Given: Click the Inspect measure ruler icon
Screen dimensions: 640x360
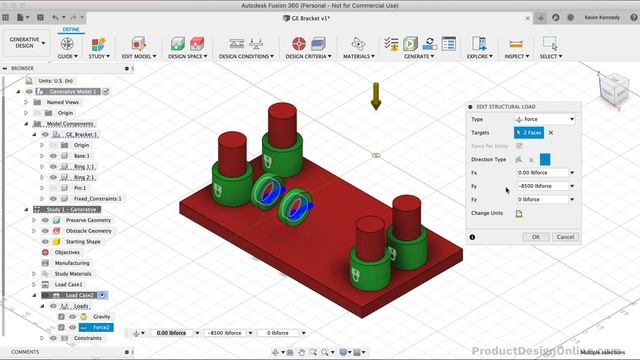Looking at the screenshot, I should 516,44.
